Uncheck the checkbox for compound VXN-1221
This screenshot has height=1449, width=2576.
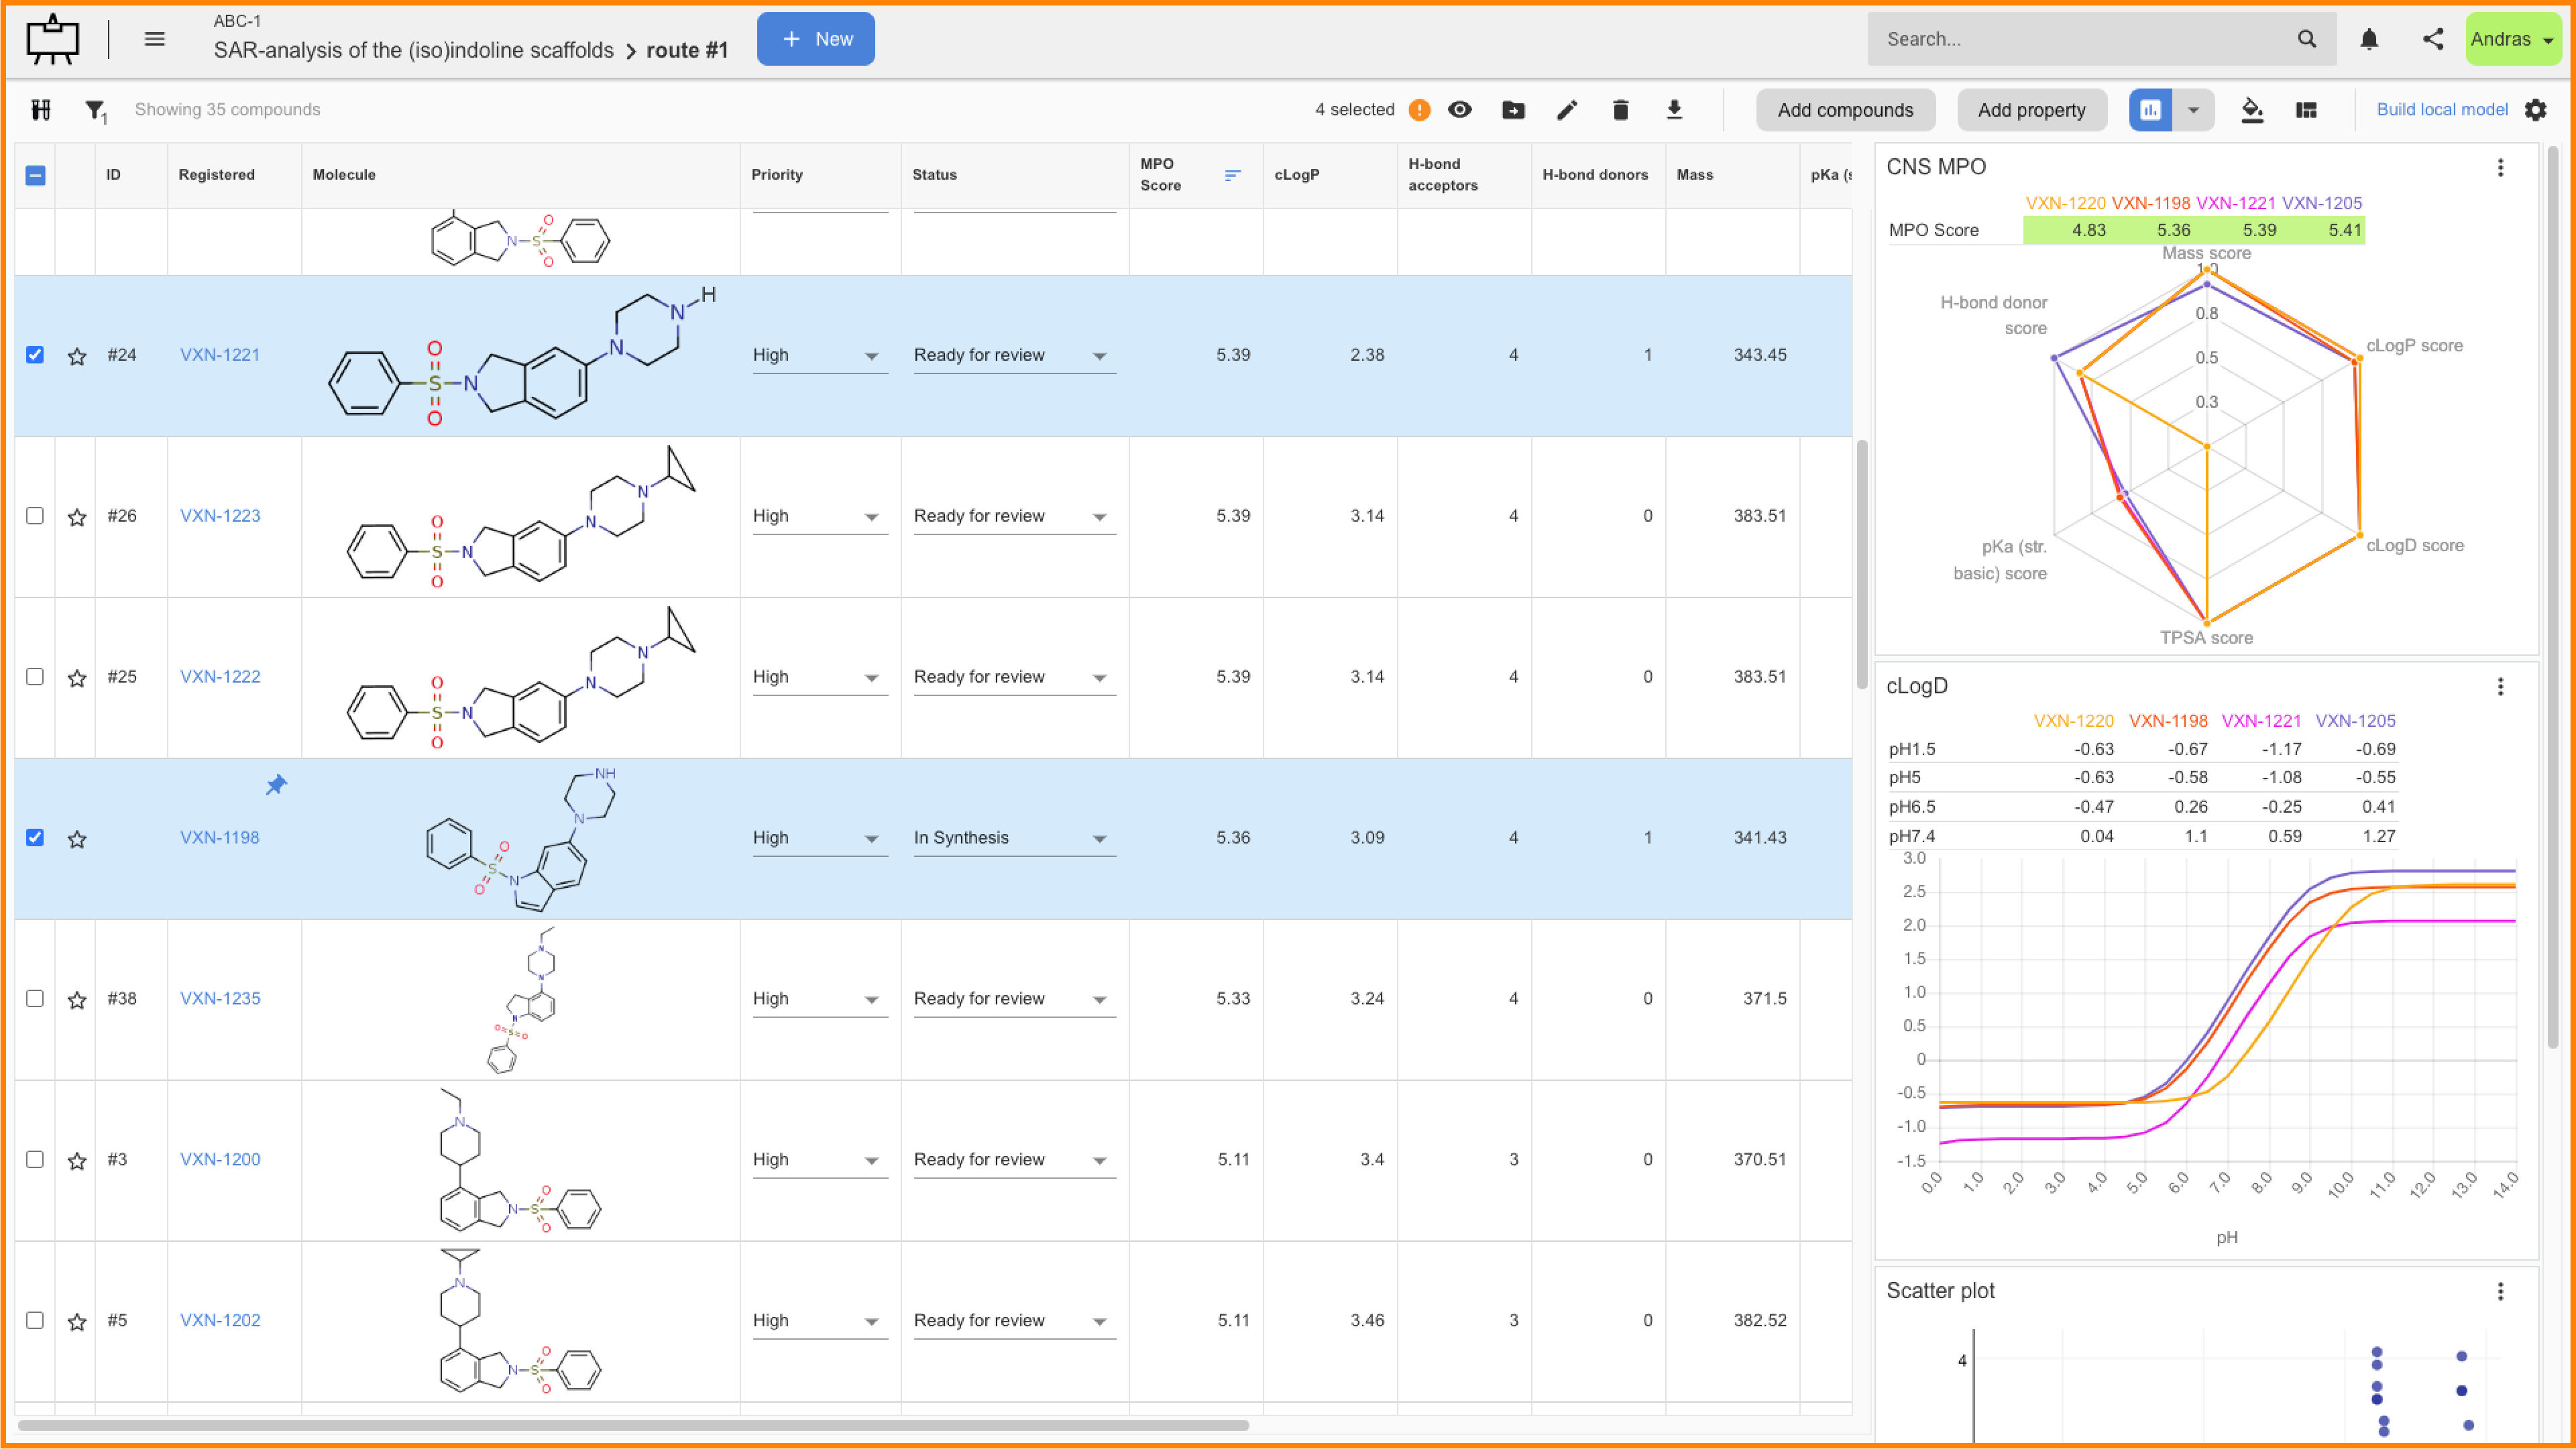click(35, 355)
